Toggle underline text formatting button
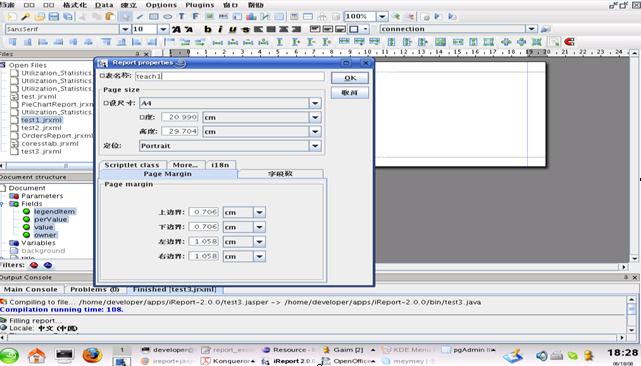This screenshot has width=641, height=366. tap(232, 29)
